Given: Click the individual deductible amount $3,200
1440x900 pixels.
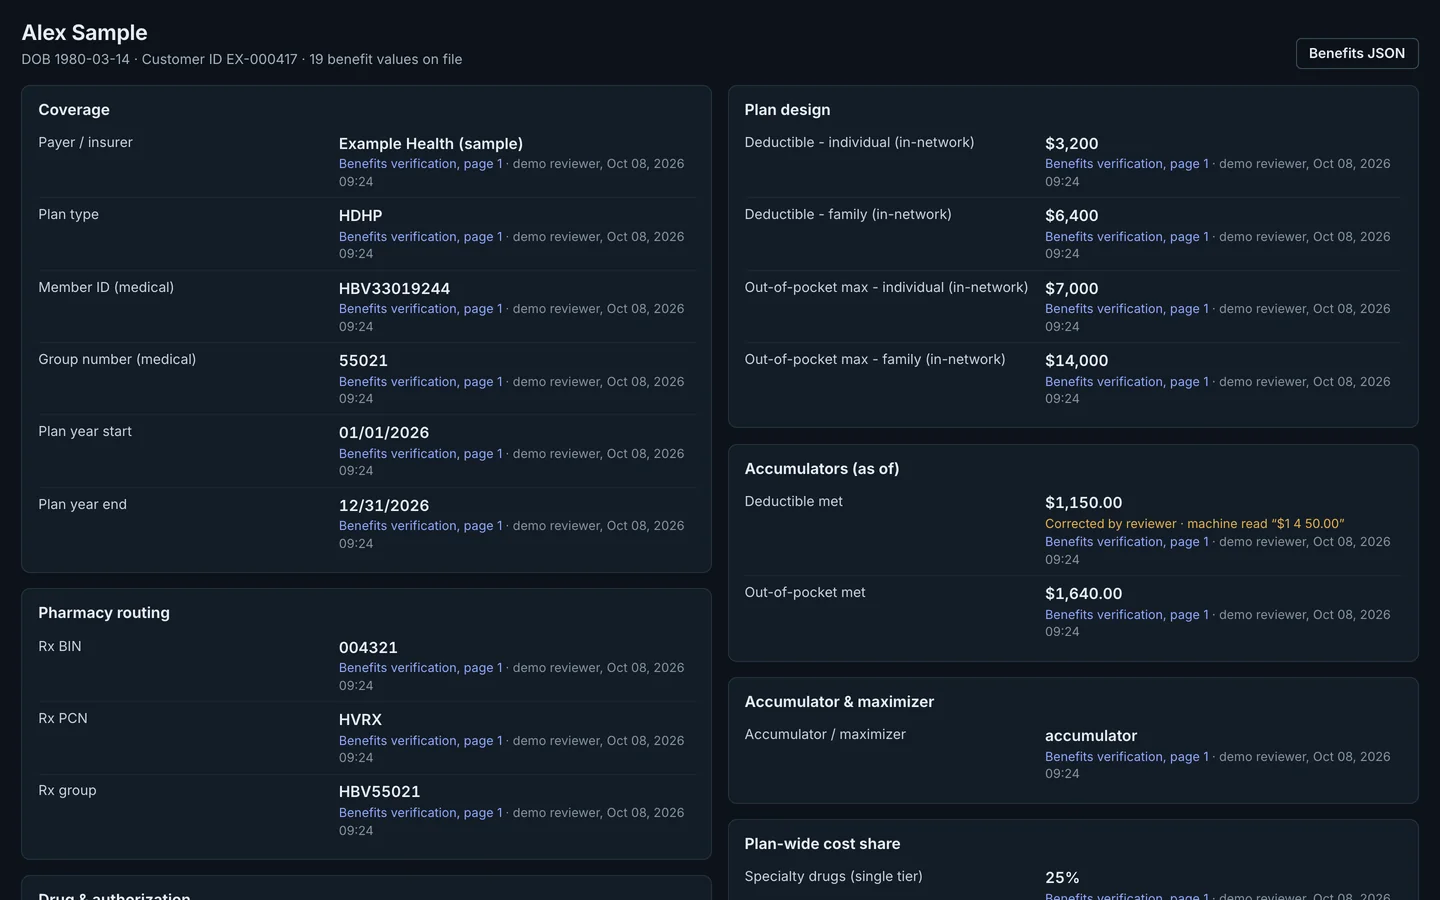Looking at the screenshot, I should coord(1072,144).
